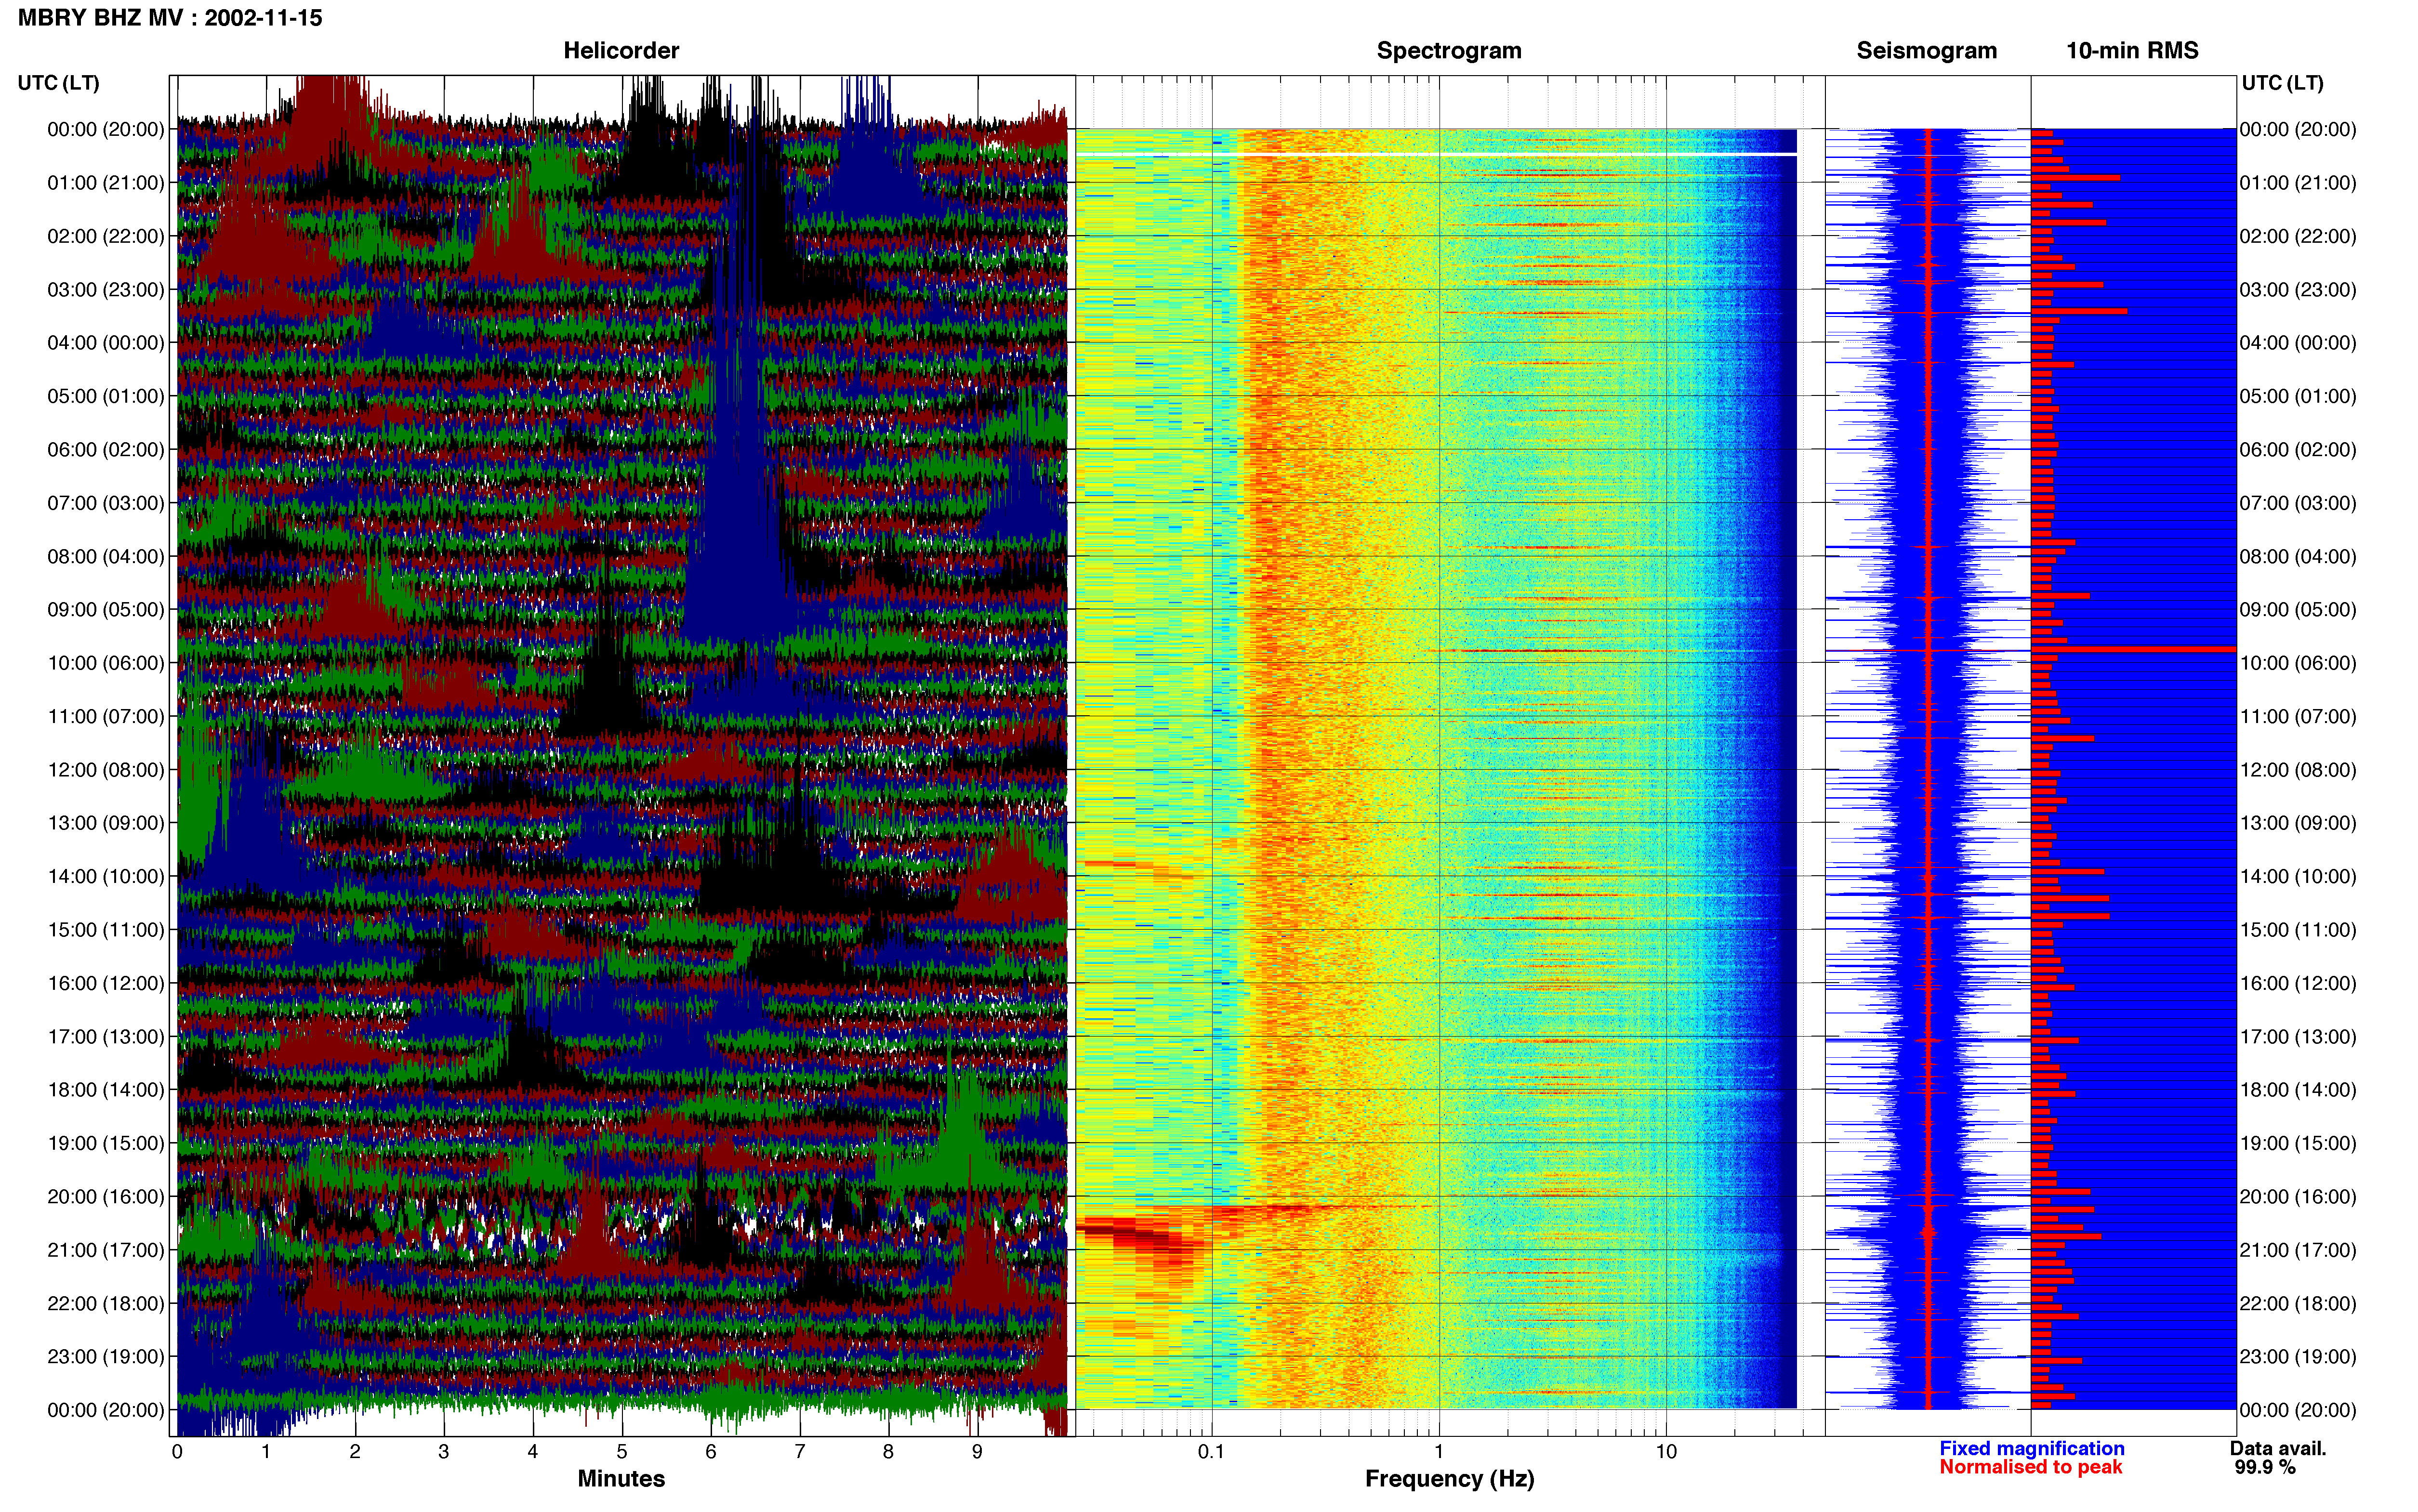
Task: Click the left time label '08:00 (04:00)'
Action: (106, 557)
